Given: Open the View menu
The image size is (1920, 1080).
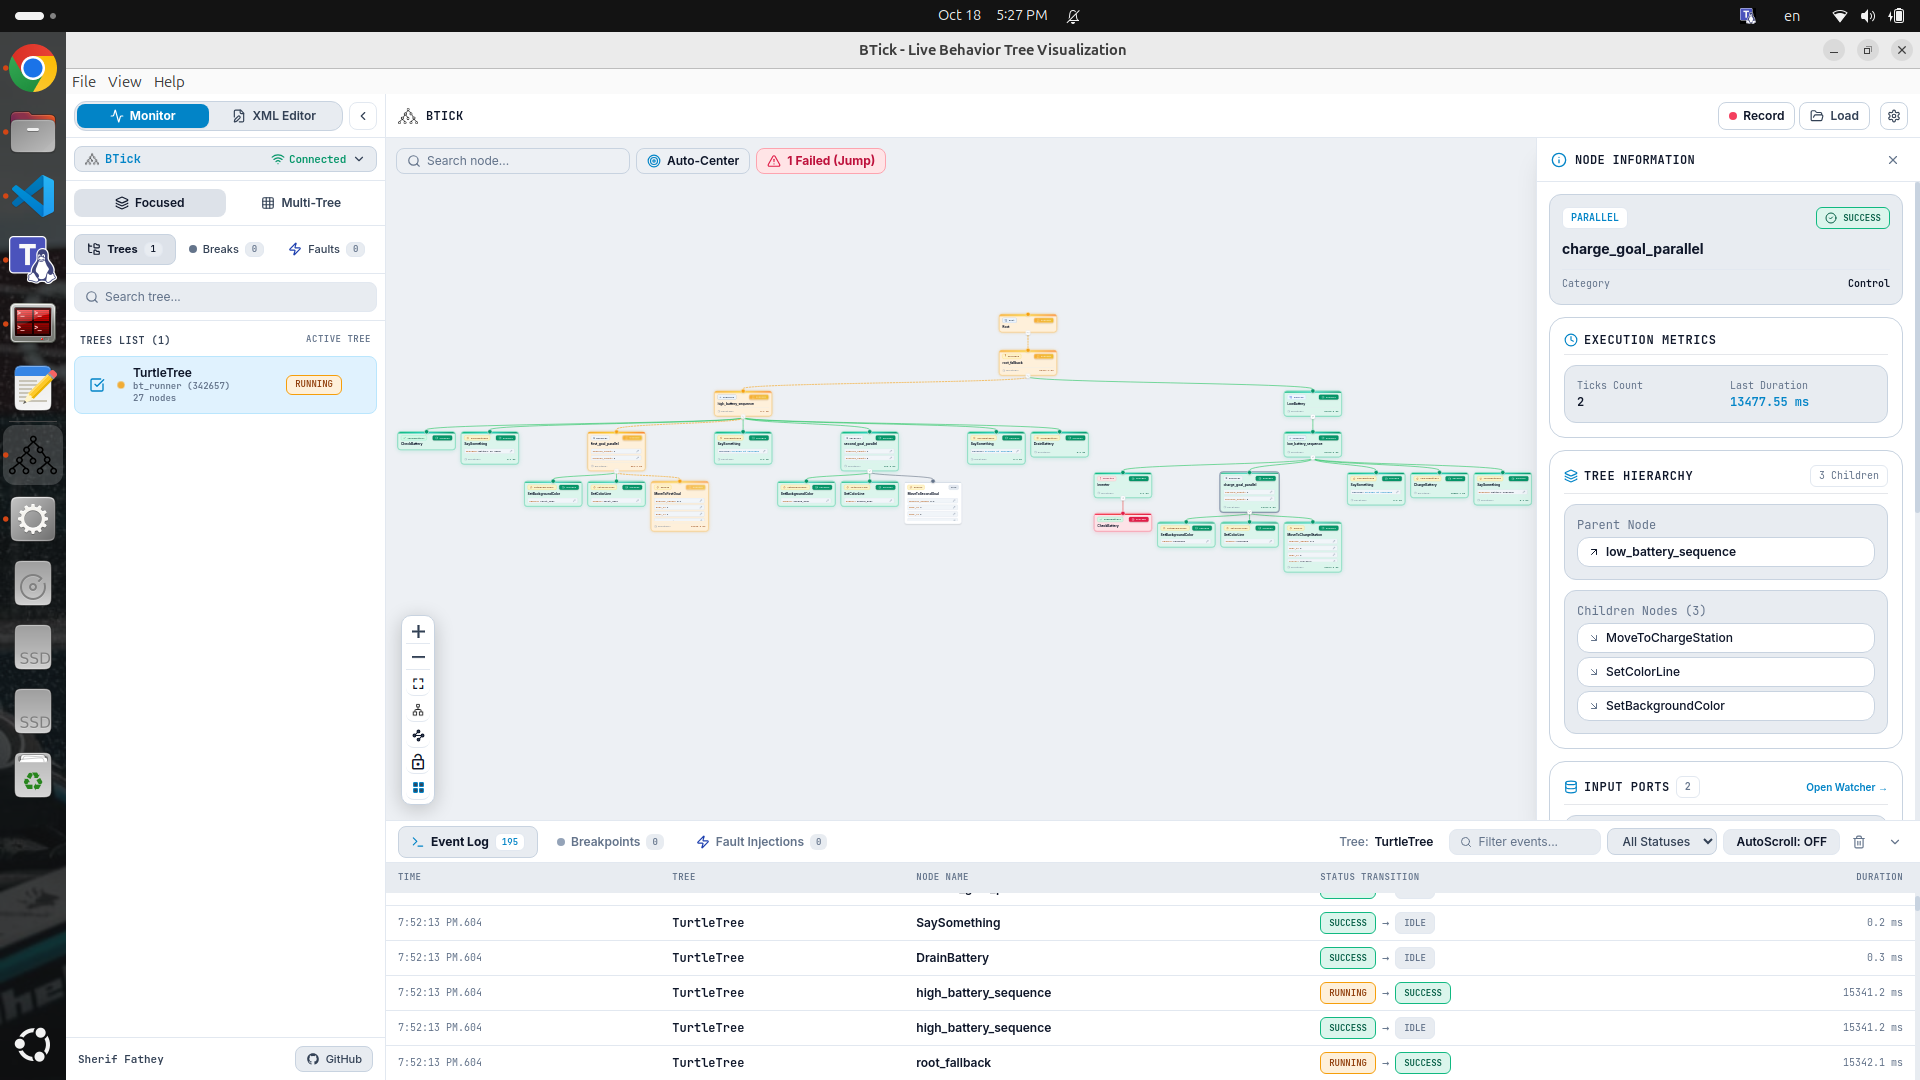Looking at the screenshot, I should (x=125, y=82).
